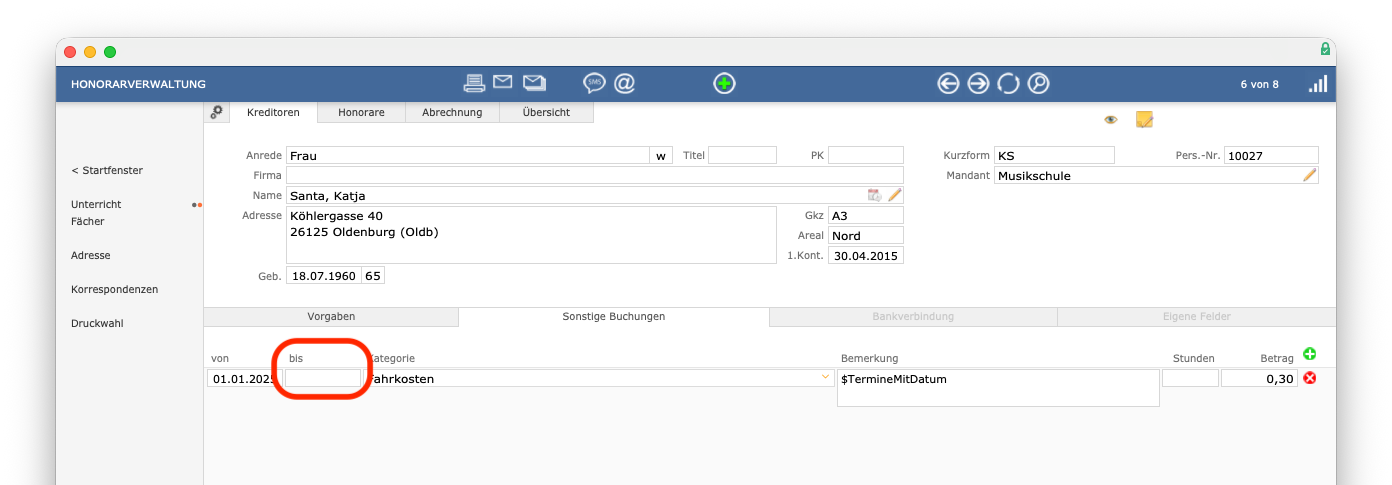This screenshot has width=1392, height=485.
Task: Expand the Kategorie Fahrkosten dropdown
Action: coord(825,377)
